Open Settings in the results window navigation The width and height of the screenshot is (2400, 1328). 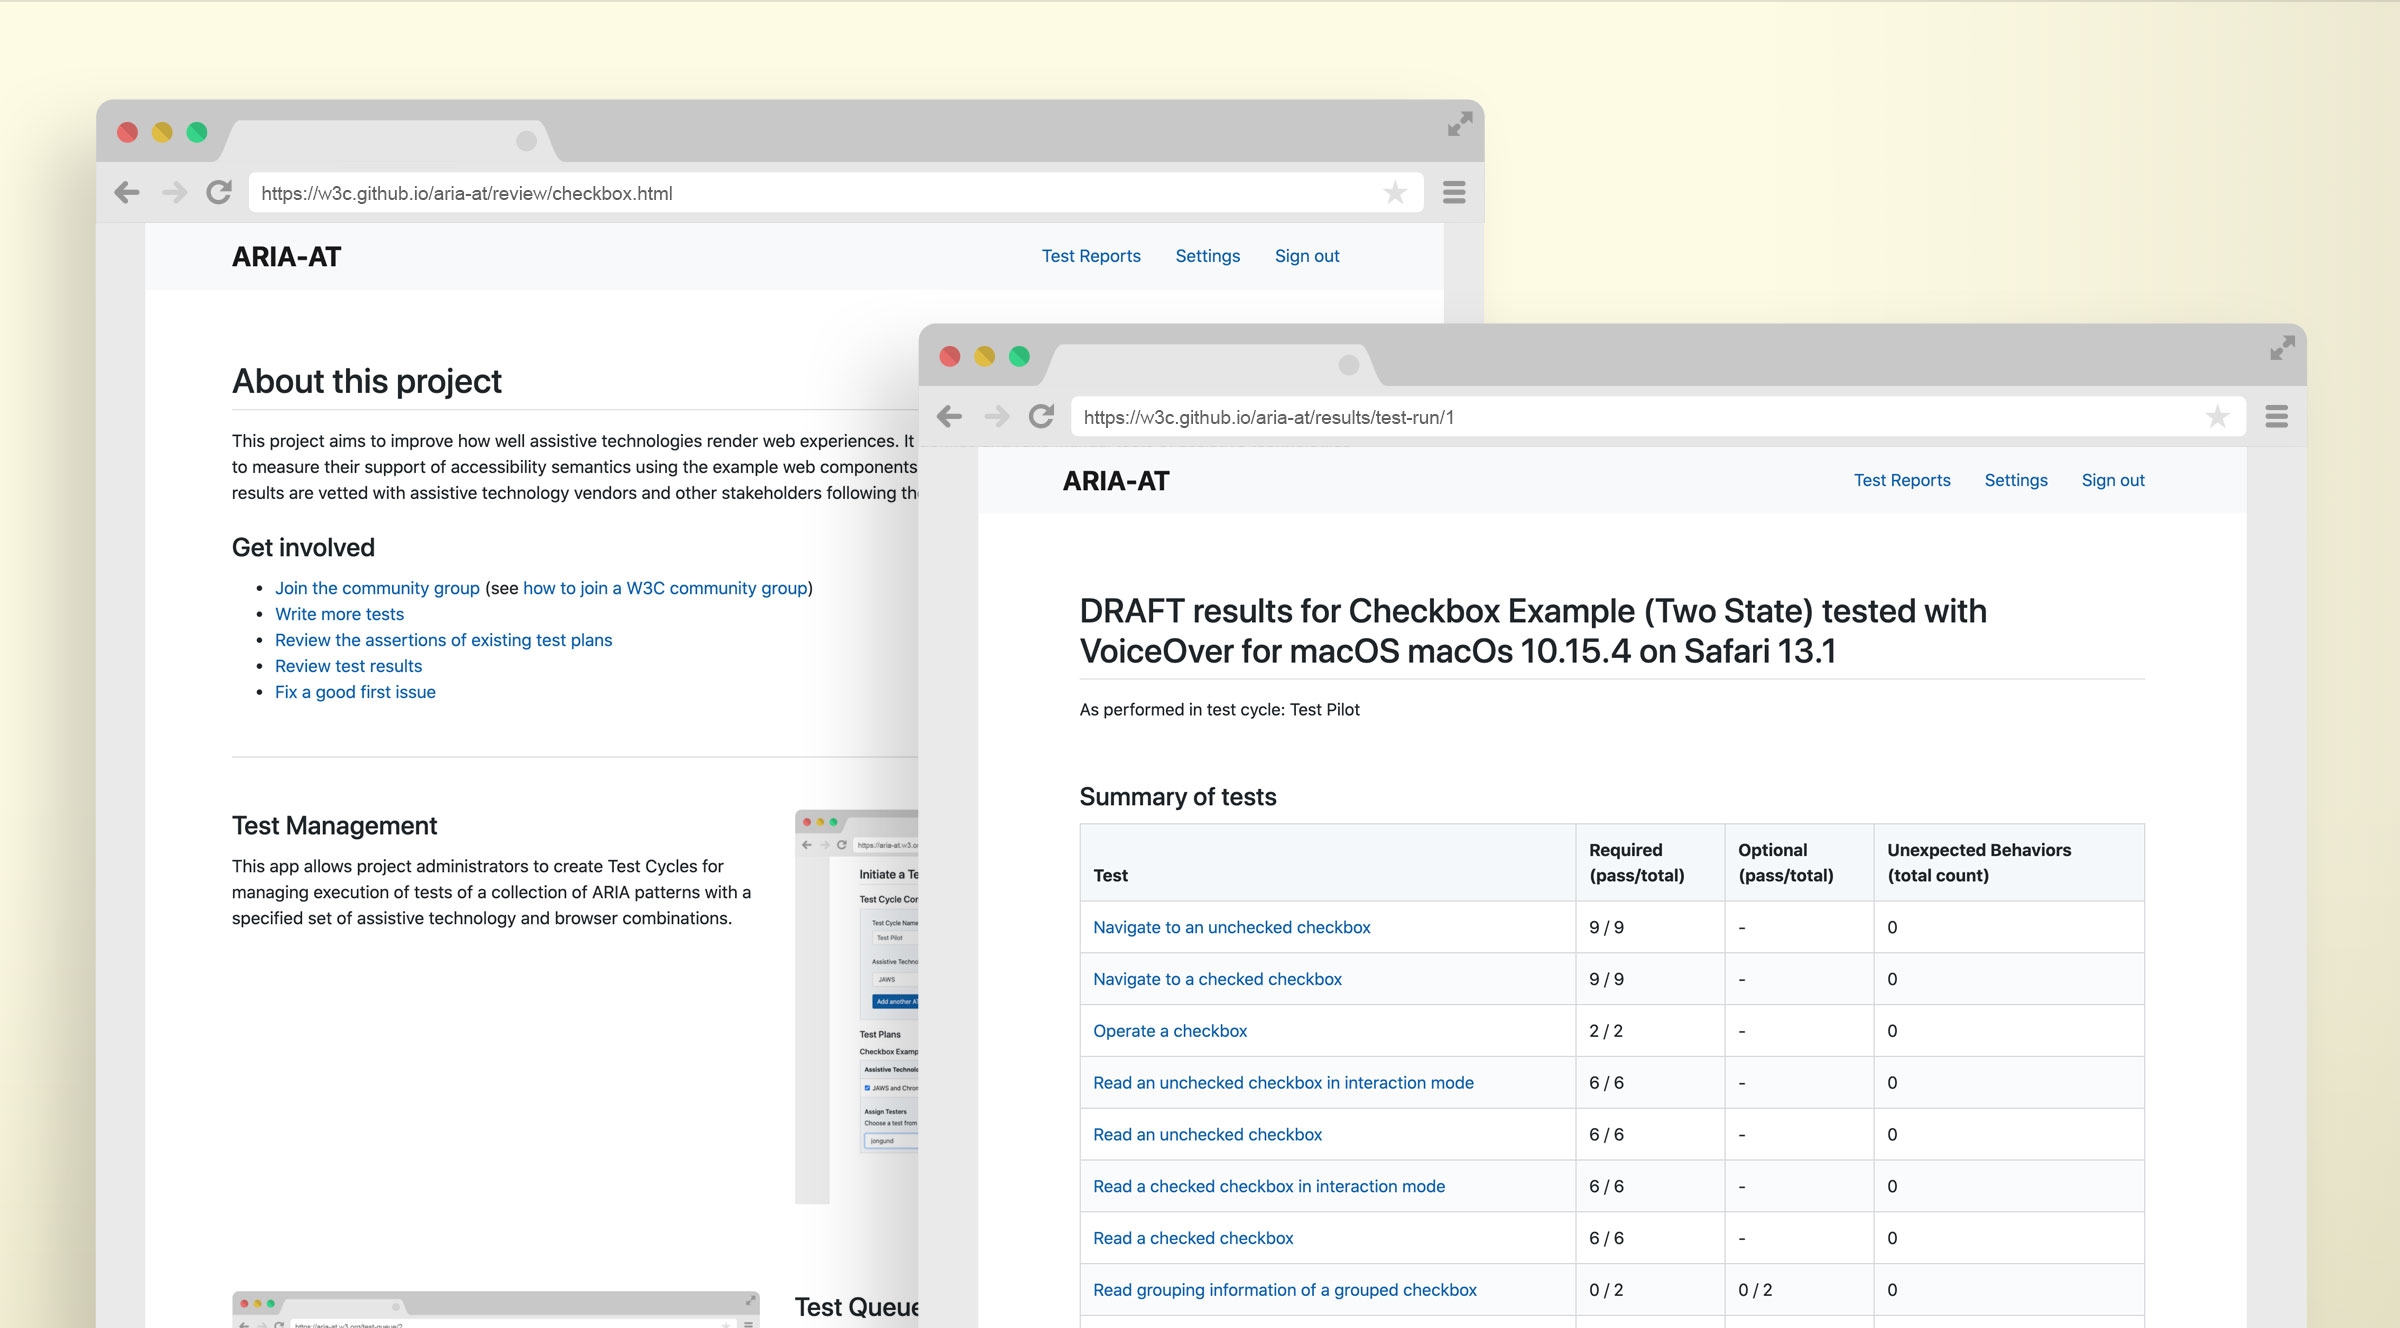click(2016, 480)
